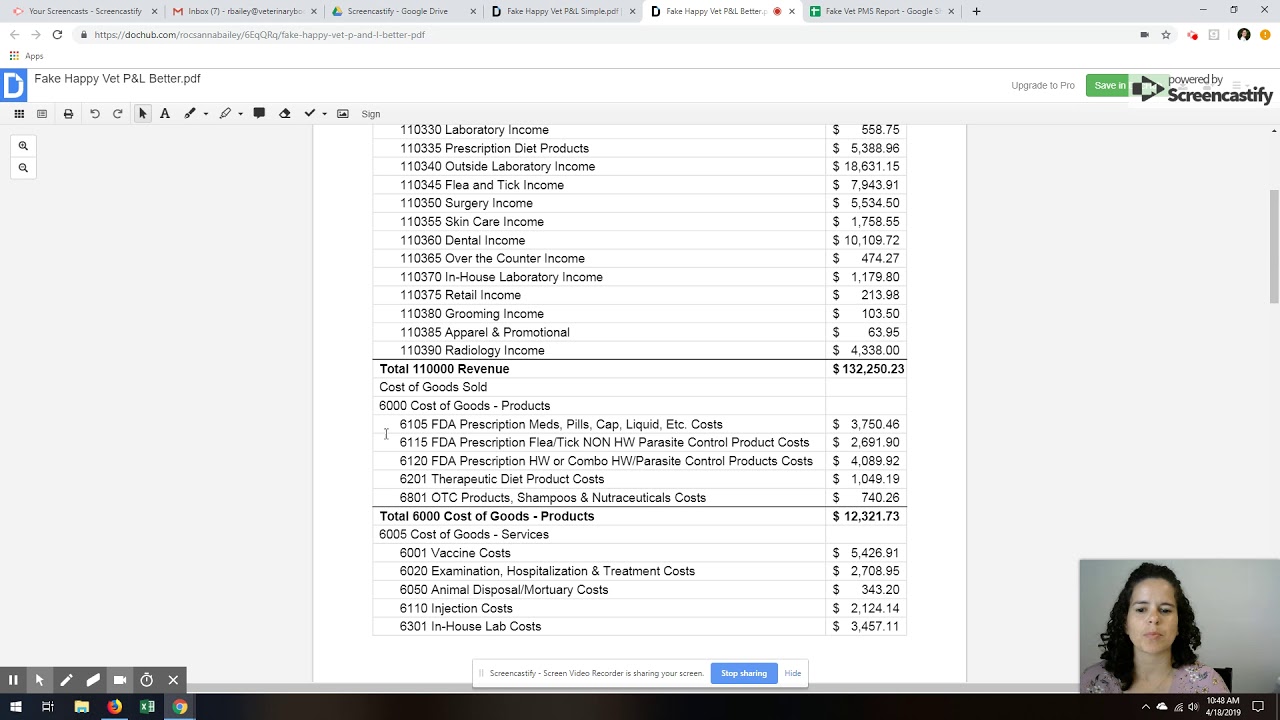The width and height of the screenshot is (1280, 720).
Task: Redo the last action
Action: (117, 114)
